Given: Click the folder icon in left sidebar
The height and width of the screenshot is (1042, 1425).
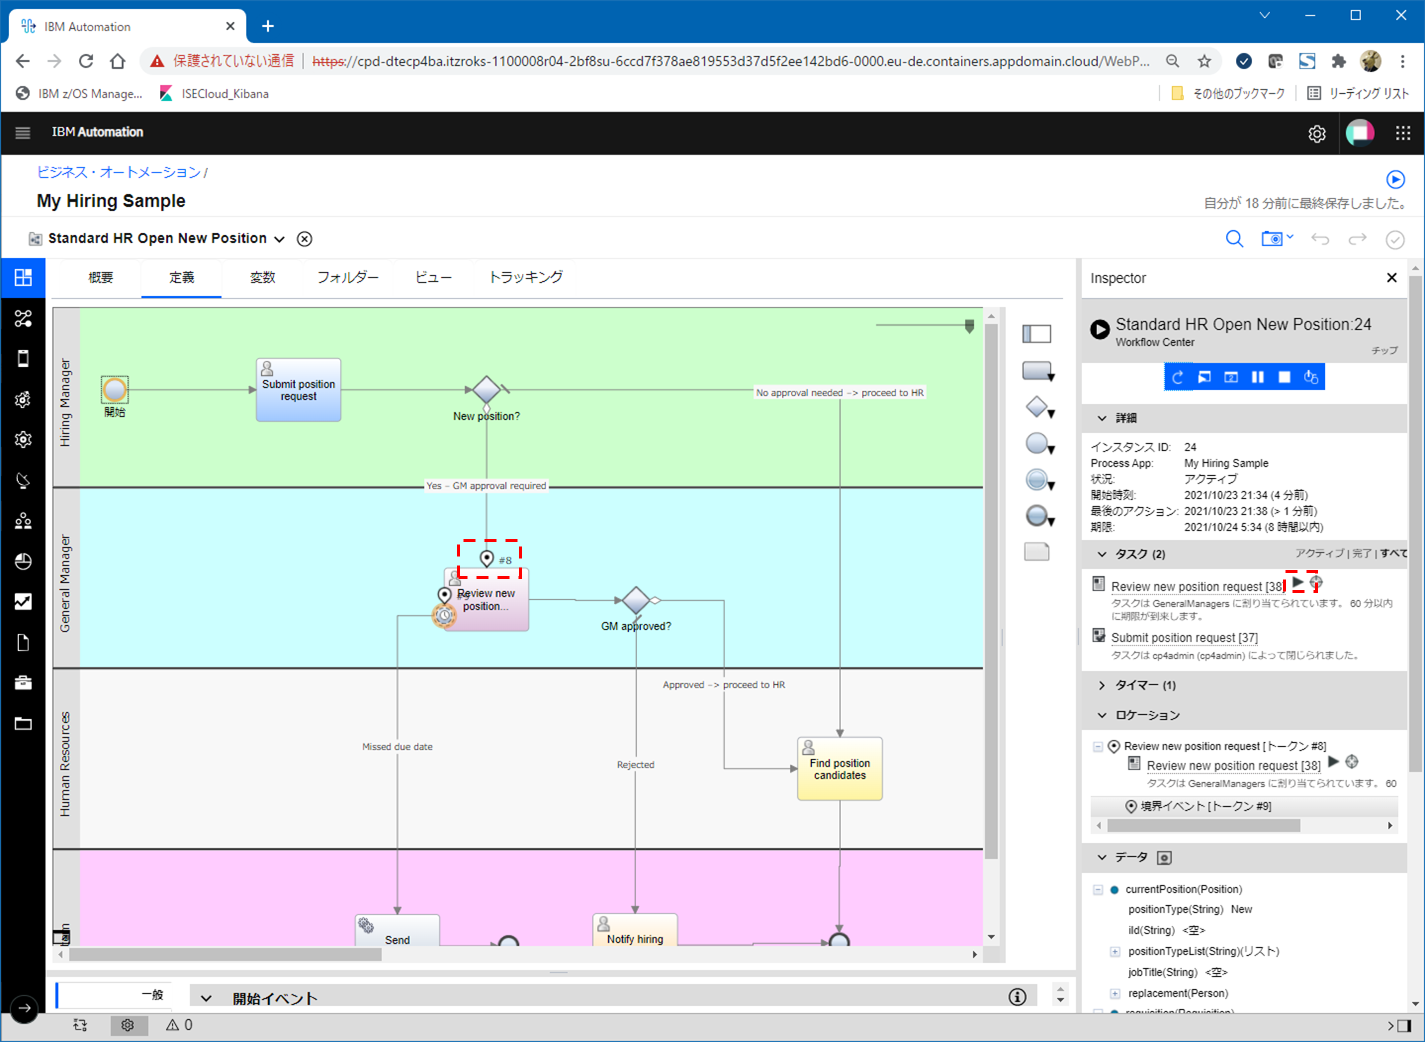Looking at the screenshot, I should pyautogui.click(x=23, y=723).
